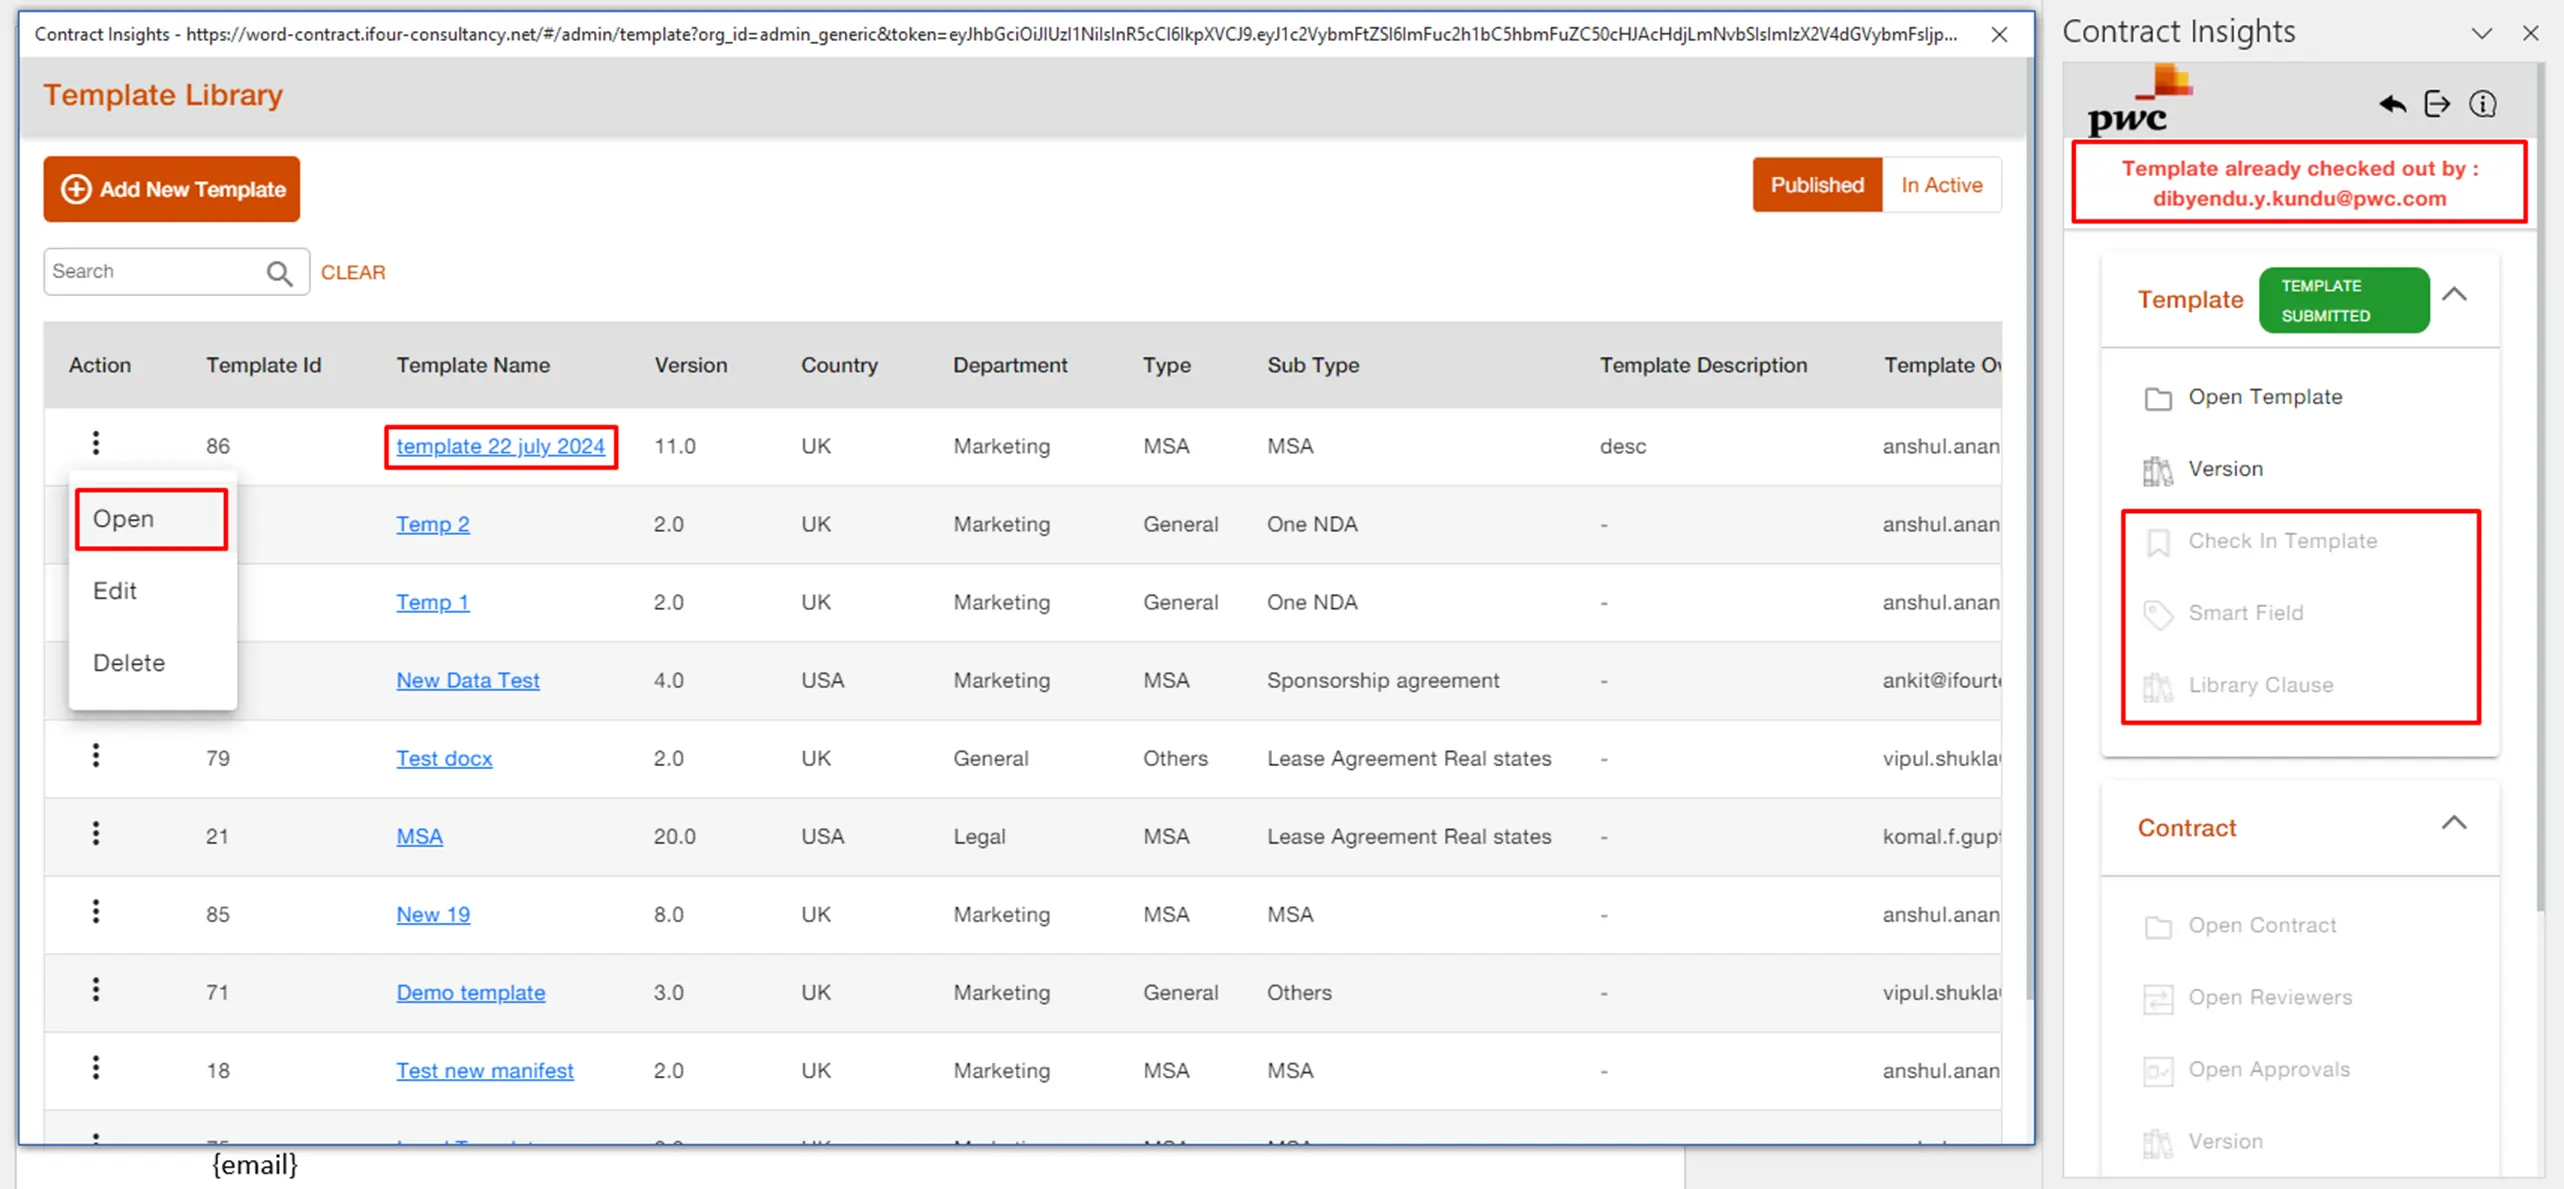Screen dimensions: 2564x1189
Task: Click the Version column header
Action: [691, 365]
